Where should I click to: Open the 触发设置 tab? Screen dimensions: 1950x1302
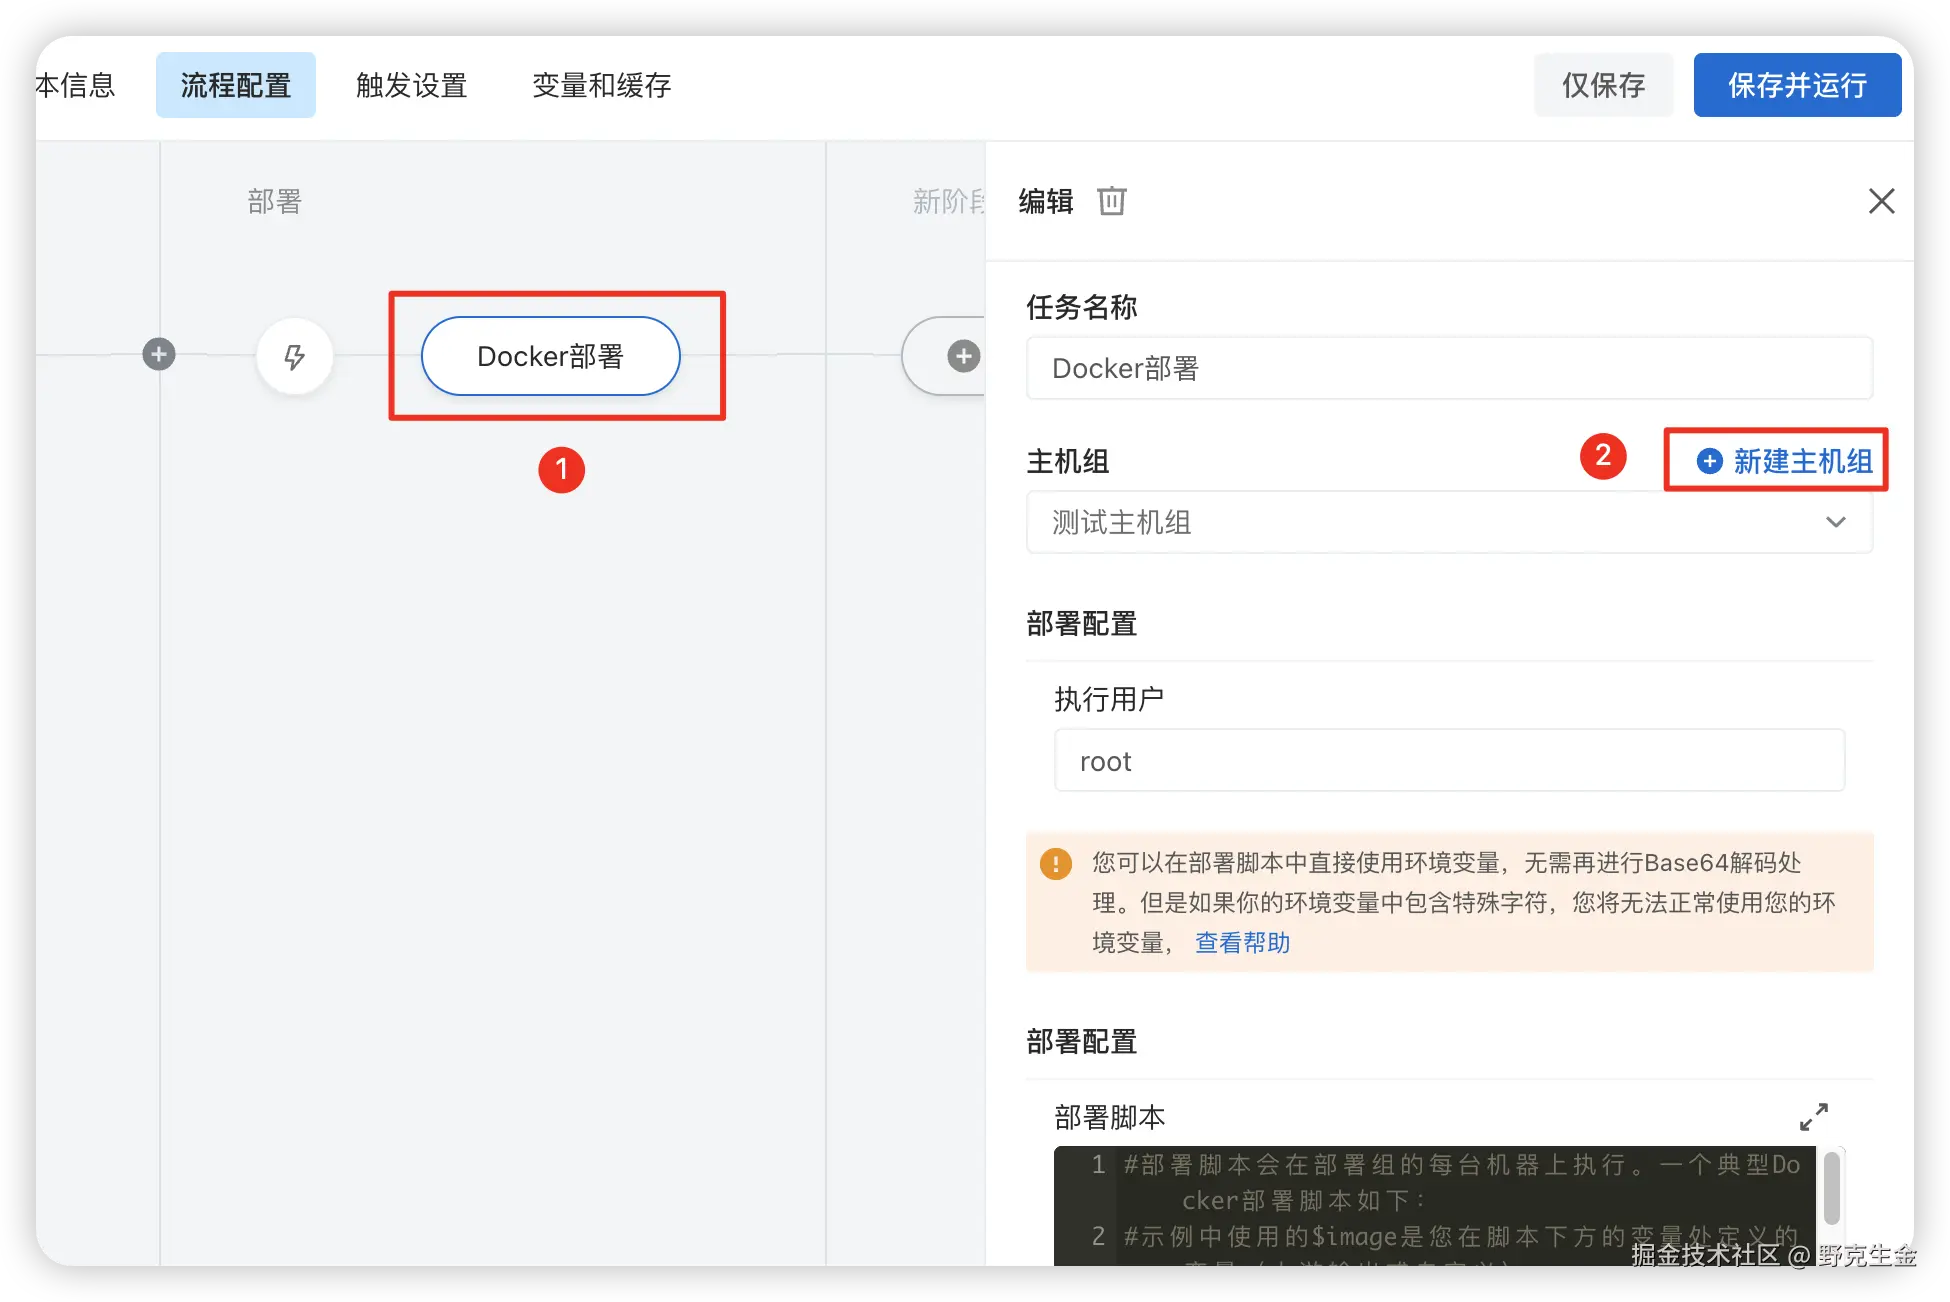[412, 85]
